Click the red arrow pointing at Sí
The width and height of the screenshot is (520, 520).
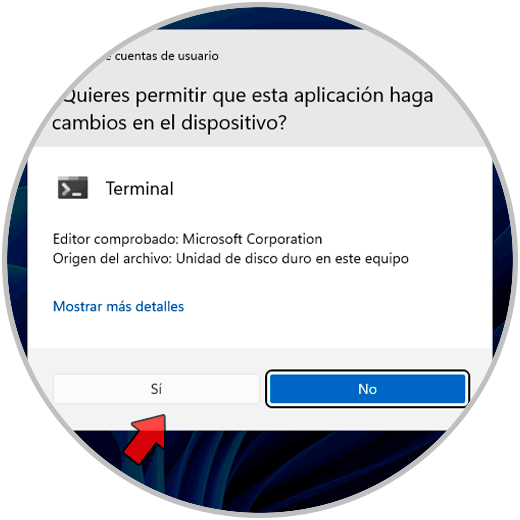point(146,439)
